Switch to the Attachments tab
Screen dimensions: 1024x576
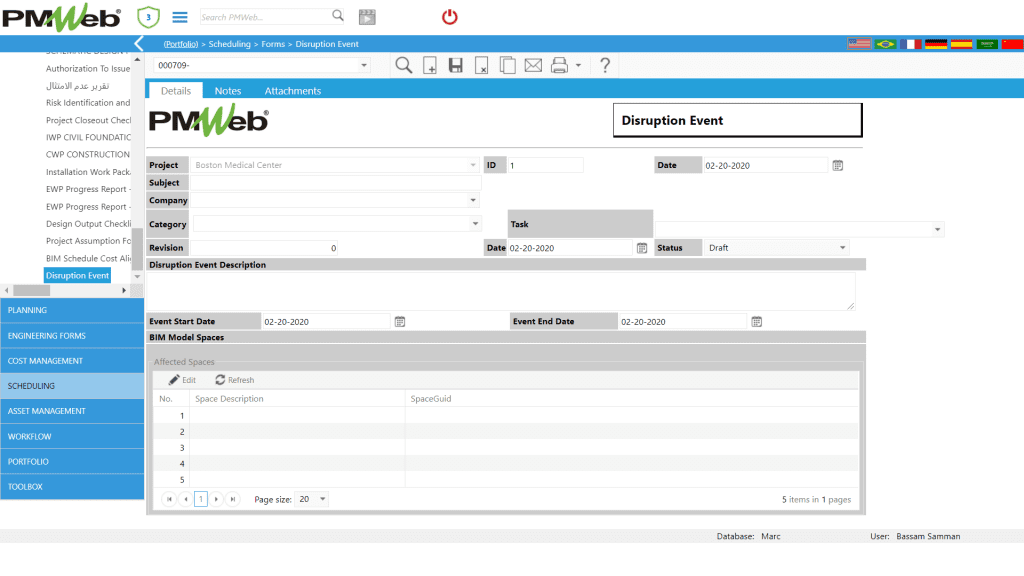tap(293, 91)
